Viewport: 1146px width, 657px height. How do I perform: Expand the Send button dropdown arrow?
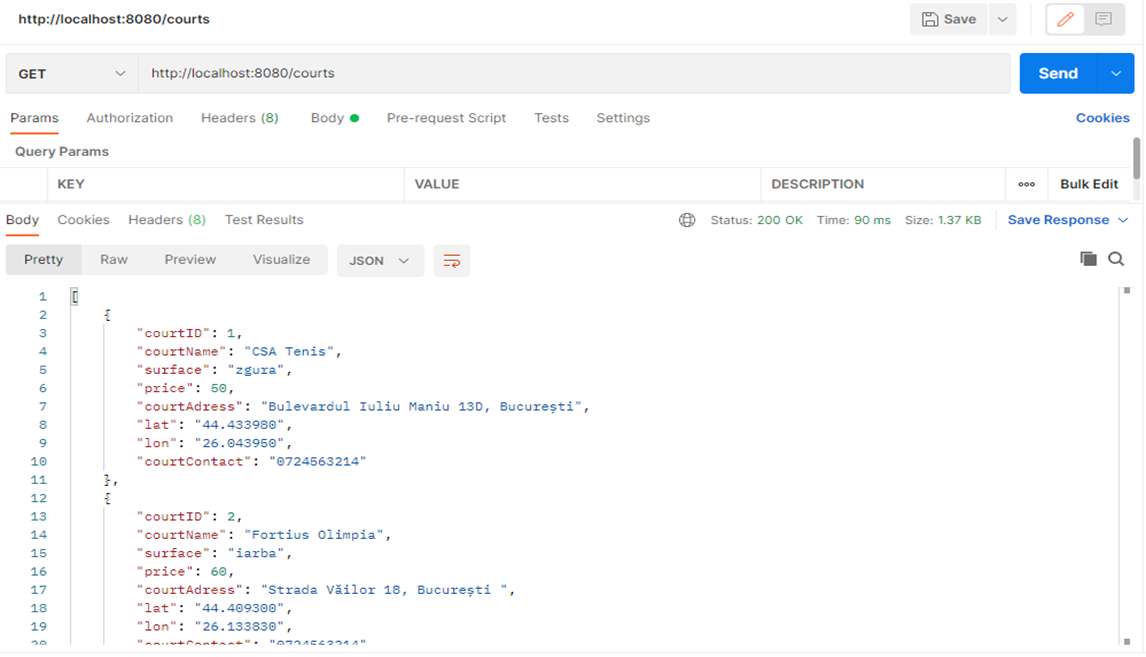click(1118, 73)
